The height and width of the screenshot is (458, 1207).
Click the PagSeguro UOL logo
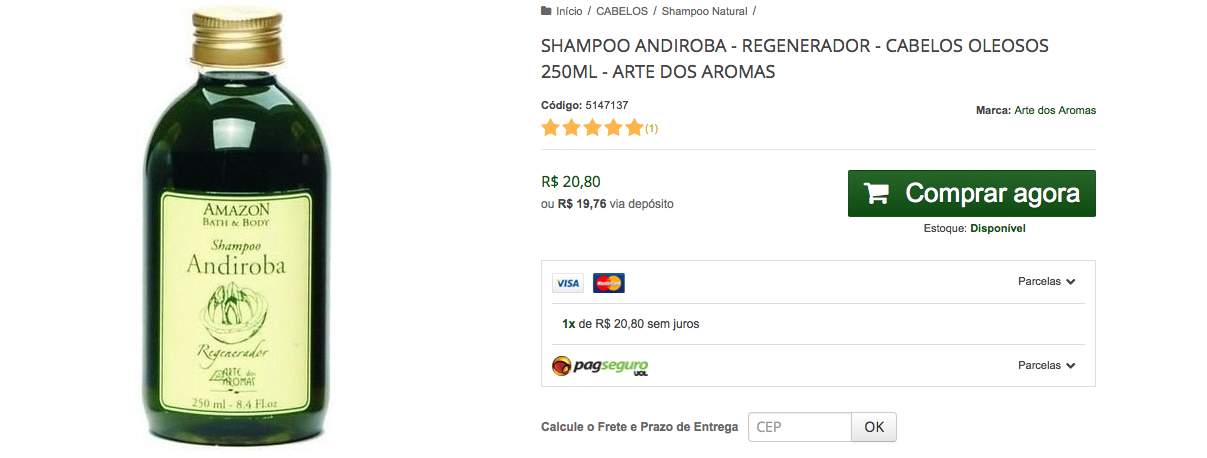click(x=601, y=366)
